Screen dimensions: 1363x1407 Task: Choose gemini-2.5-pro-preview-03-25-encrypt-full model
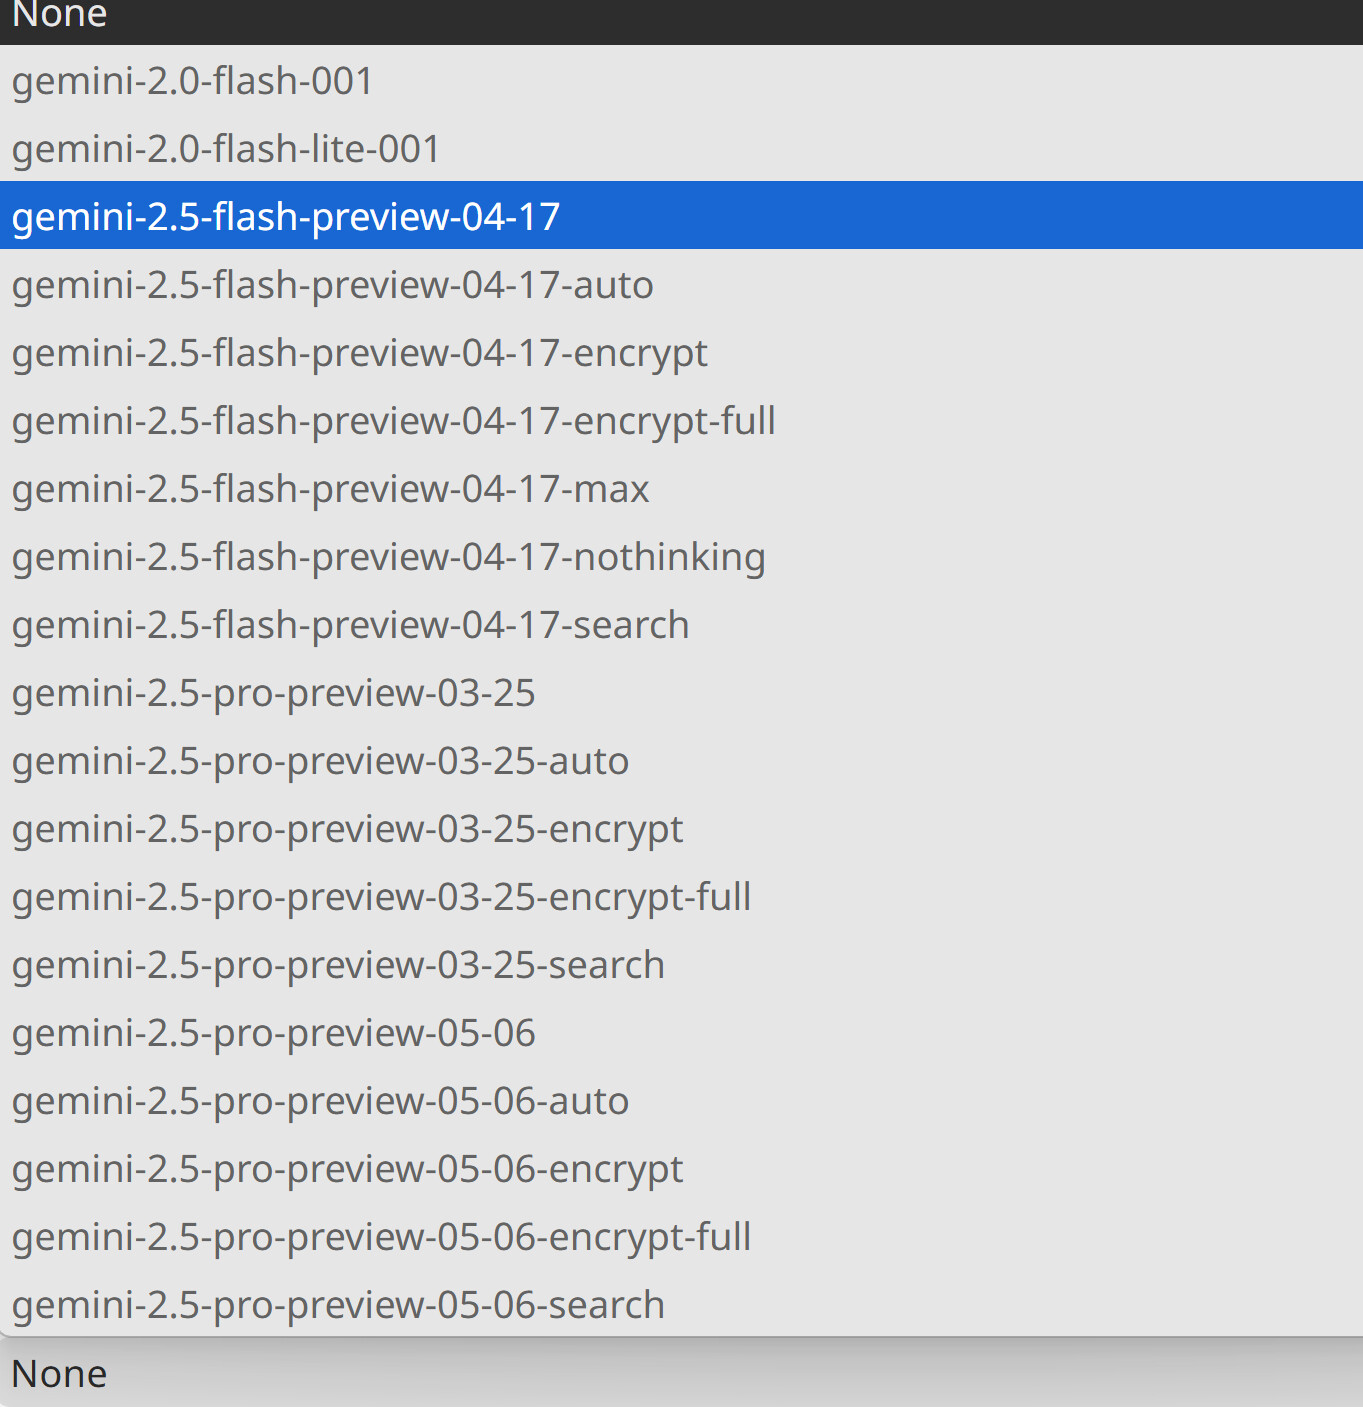381,897
